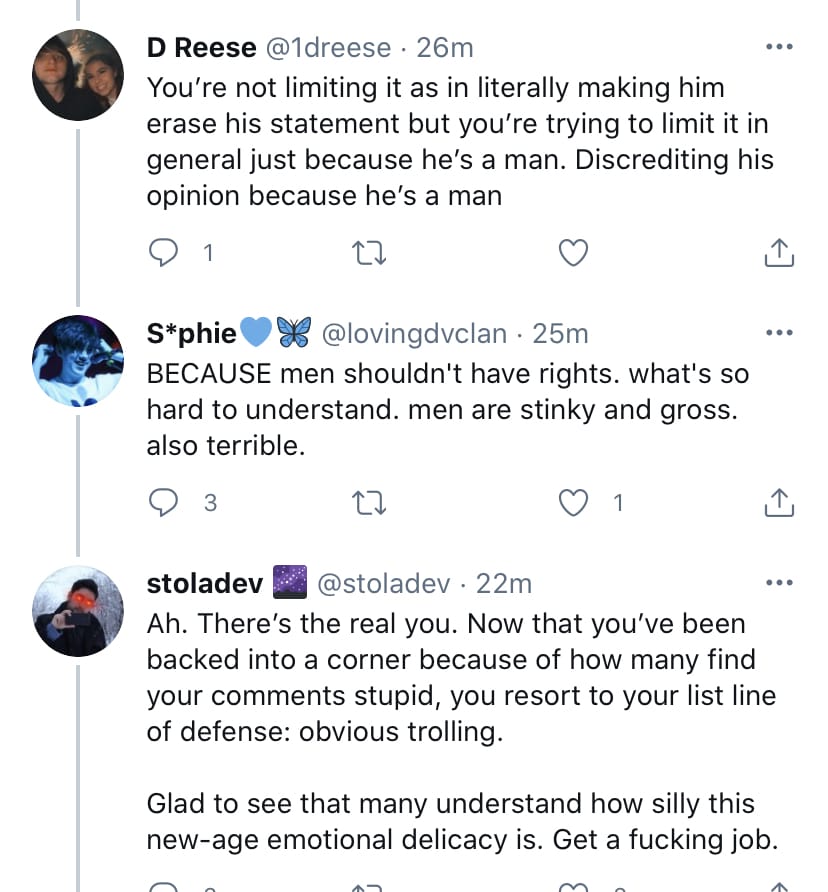This screenshot has height=892, width=828.
Task: Tap stoladev's profile avatar
Action: [78, 611]
